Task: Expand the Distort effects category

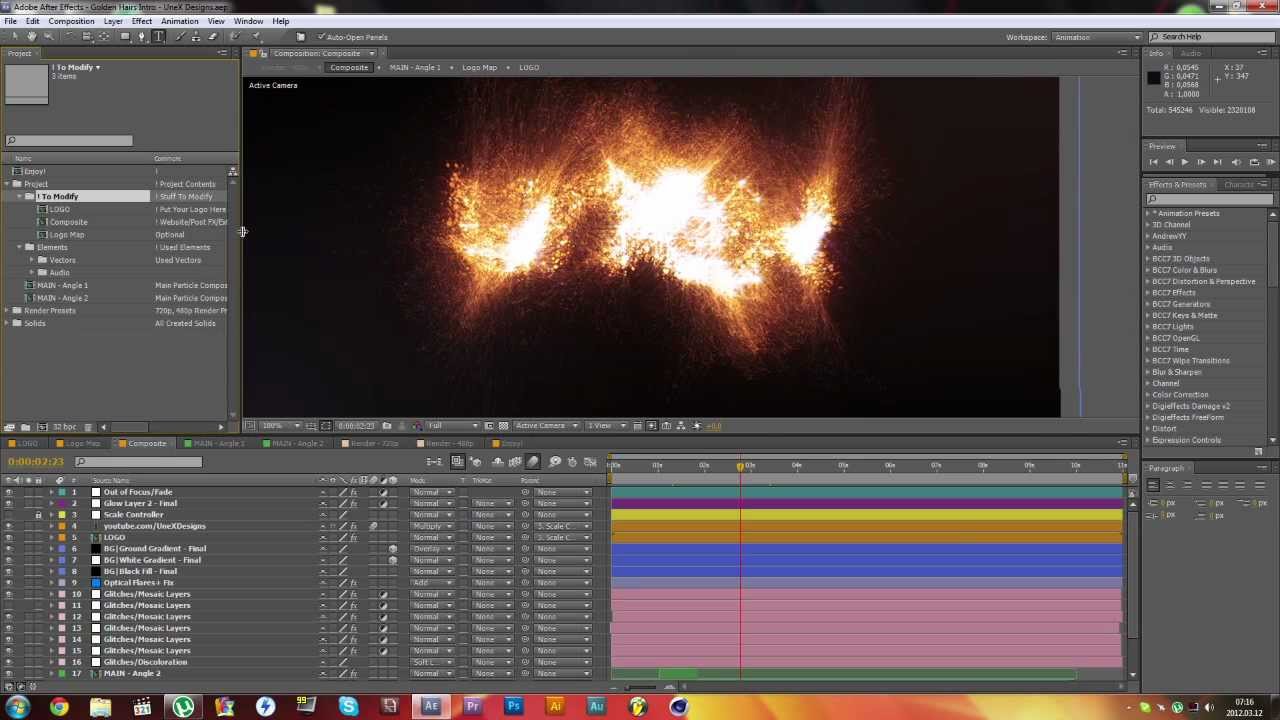Action: [x=1147, y=428]
